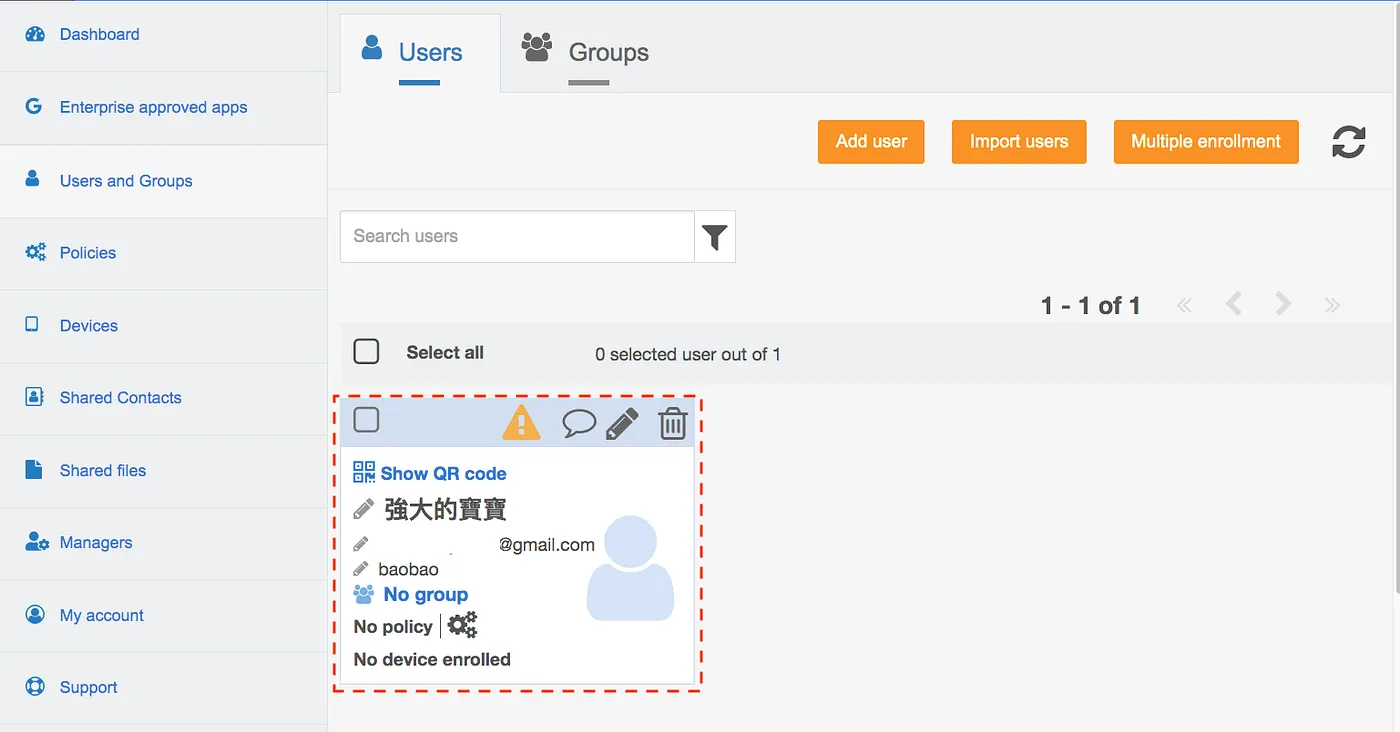
Task: Open policy settings gears icon beside No policy
Action: point(462,626)
